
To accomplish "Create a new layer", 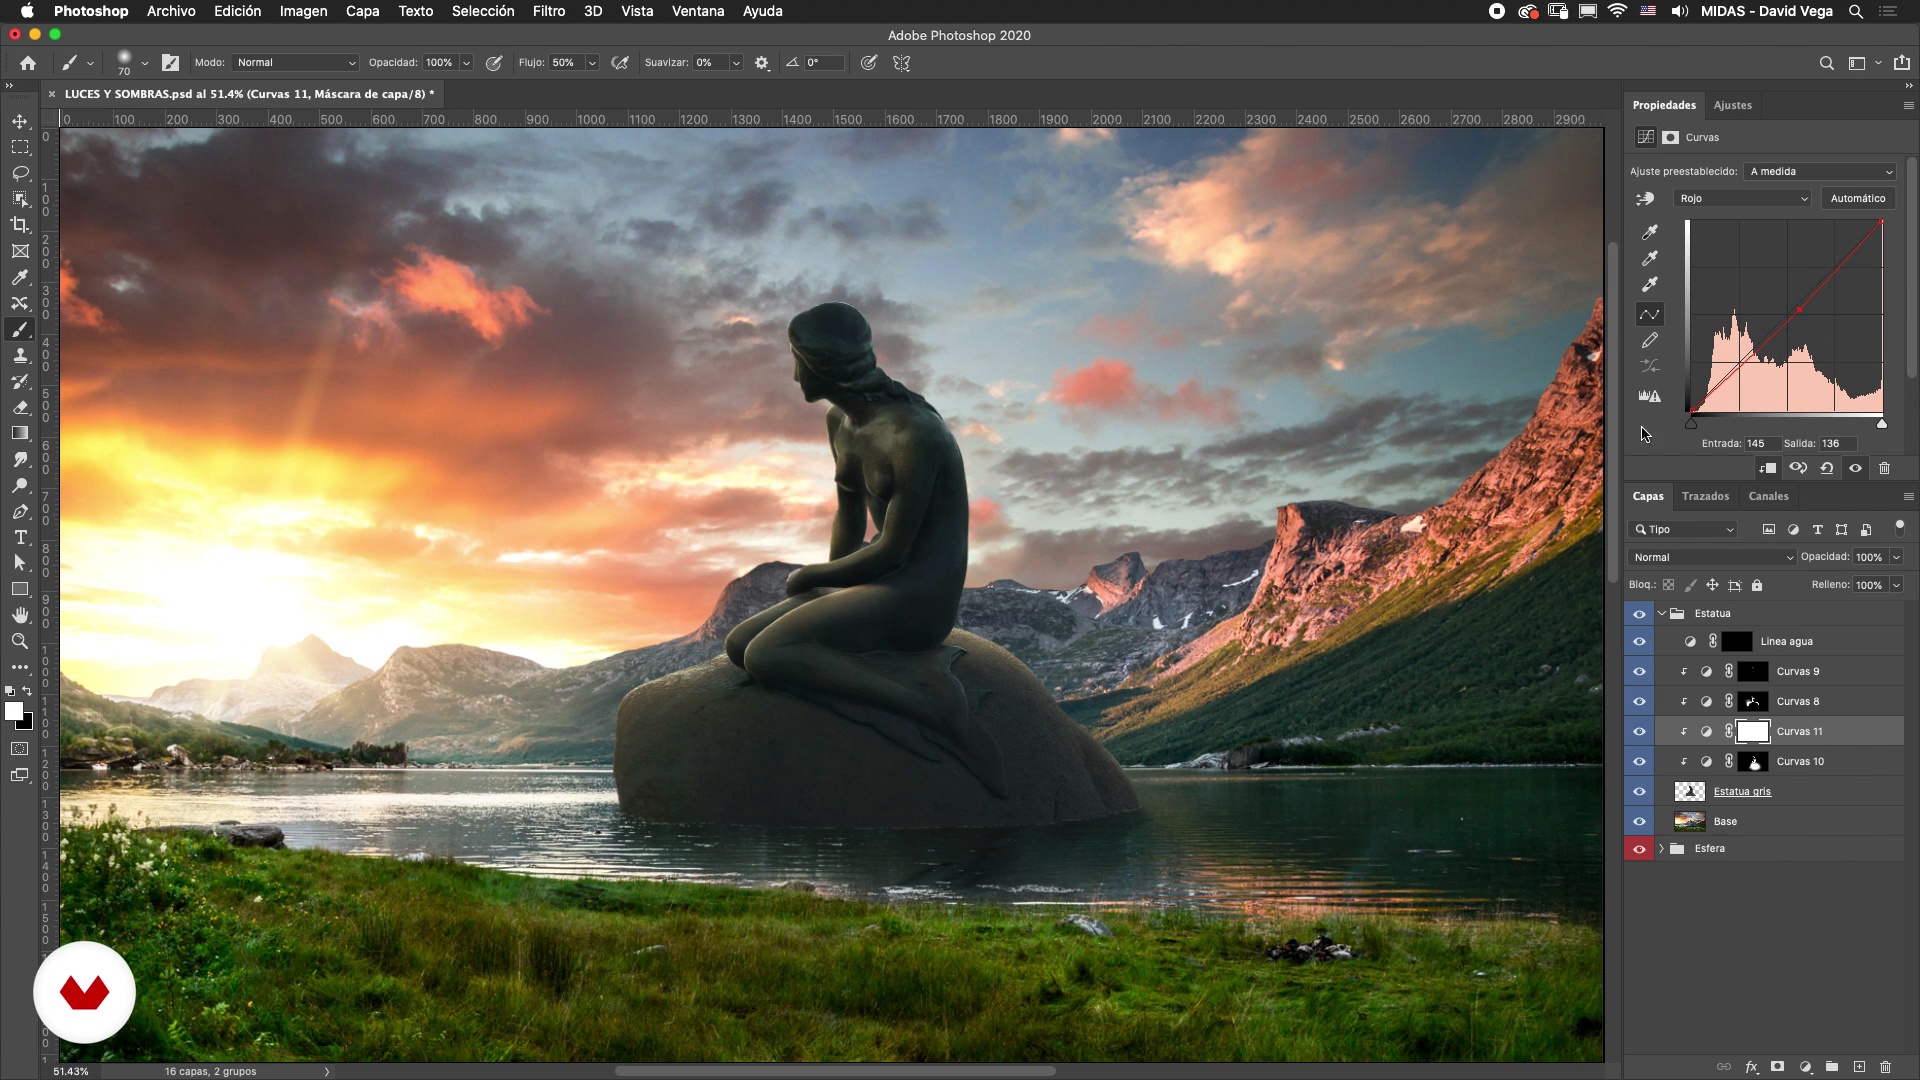I will point(1859,1067).
